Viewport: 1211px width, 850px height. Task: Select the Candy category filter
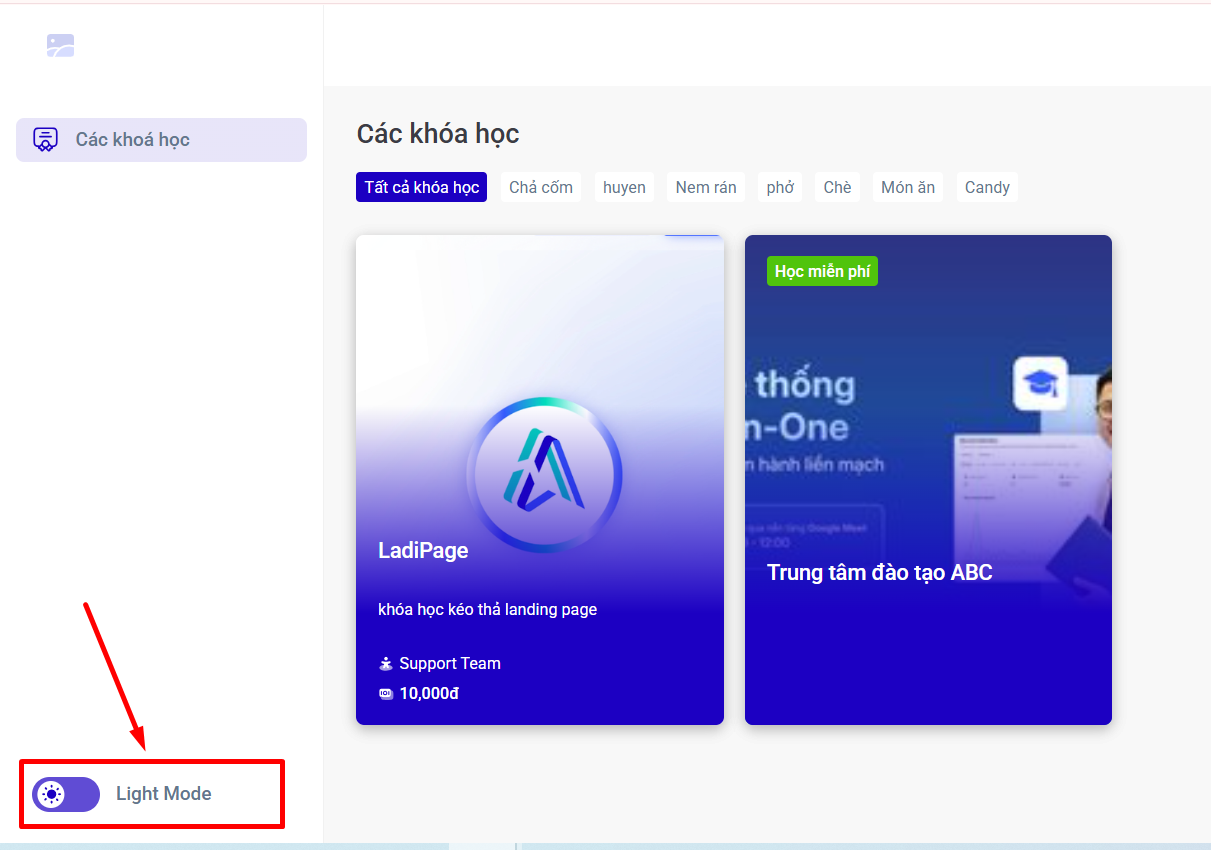987,187
